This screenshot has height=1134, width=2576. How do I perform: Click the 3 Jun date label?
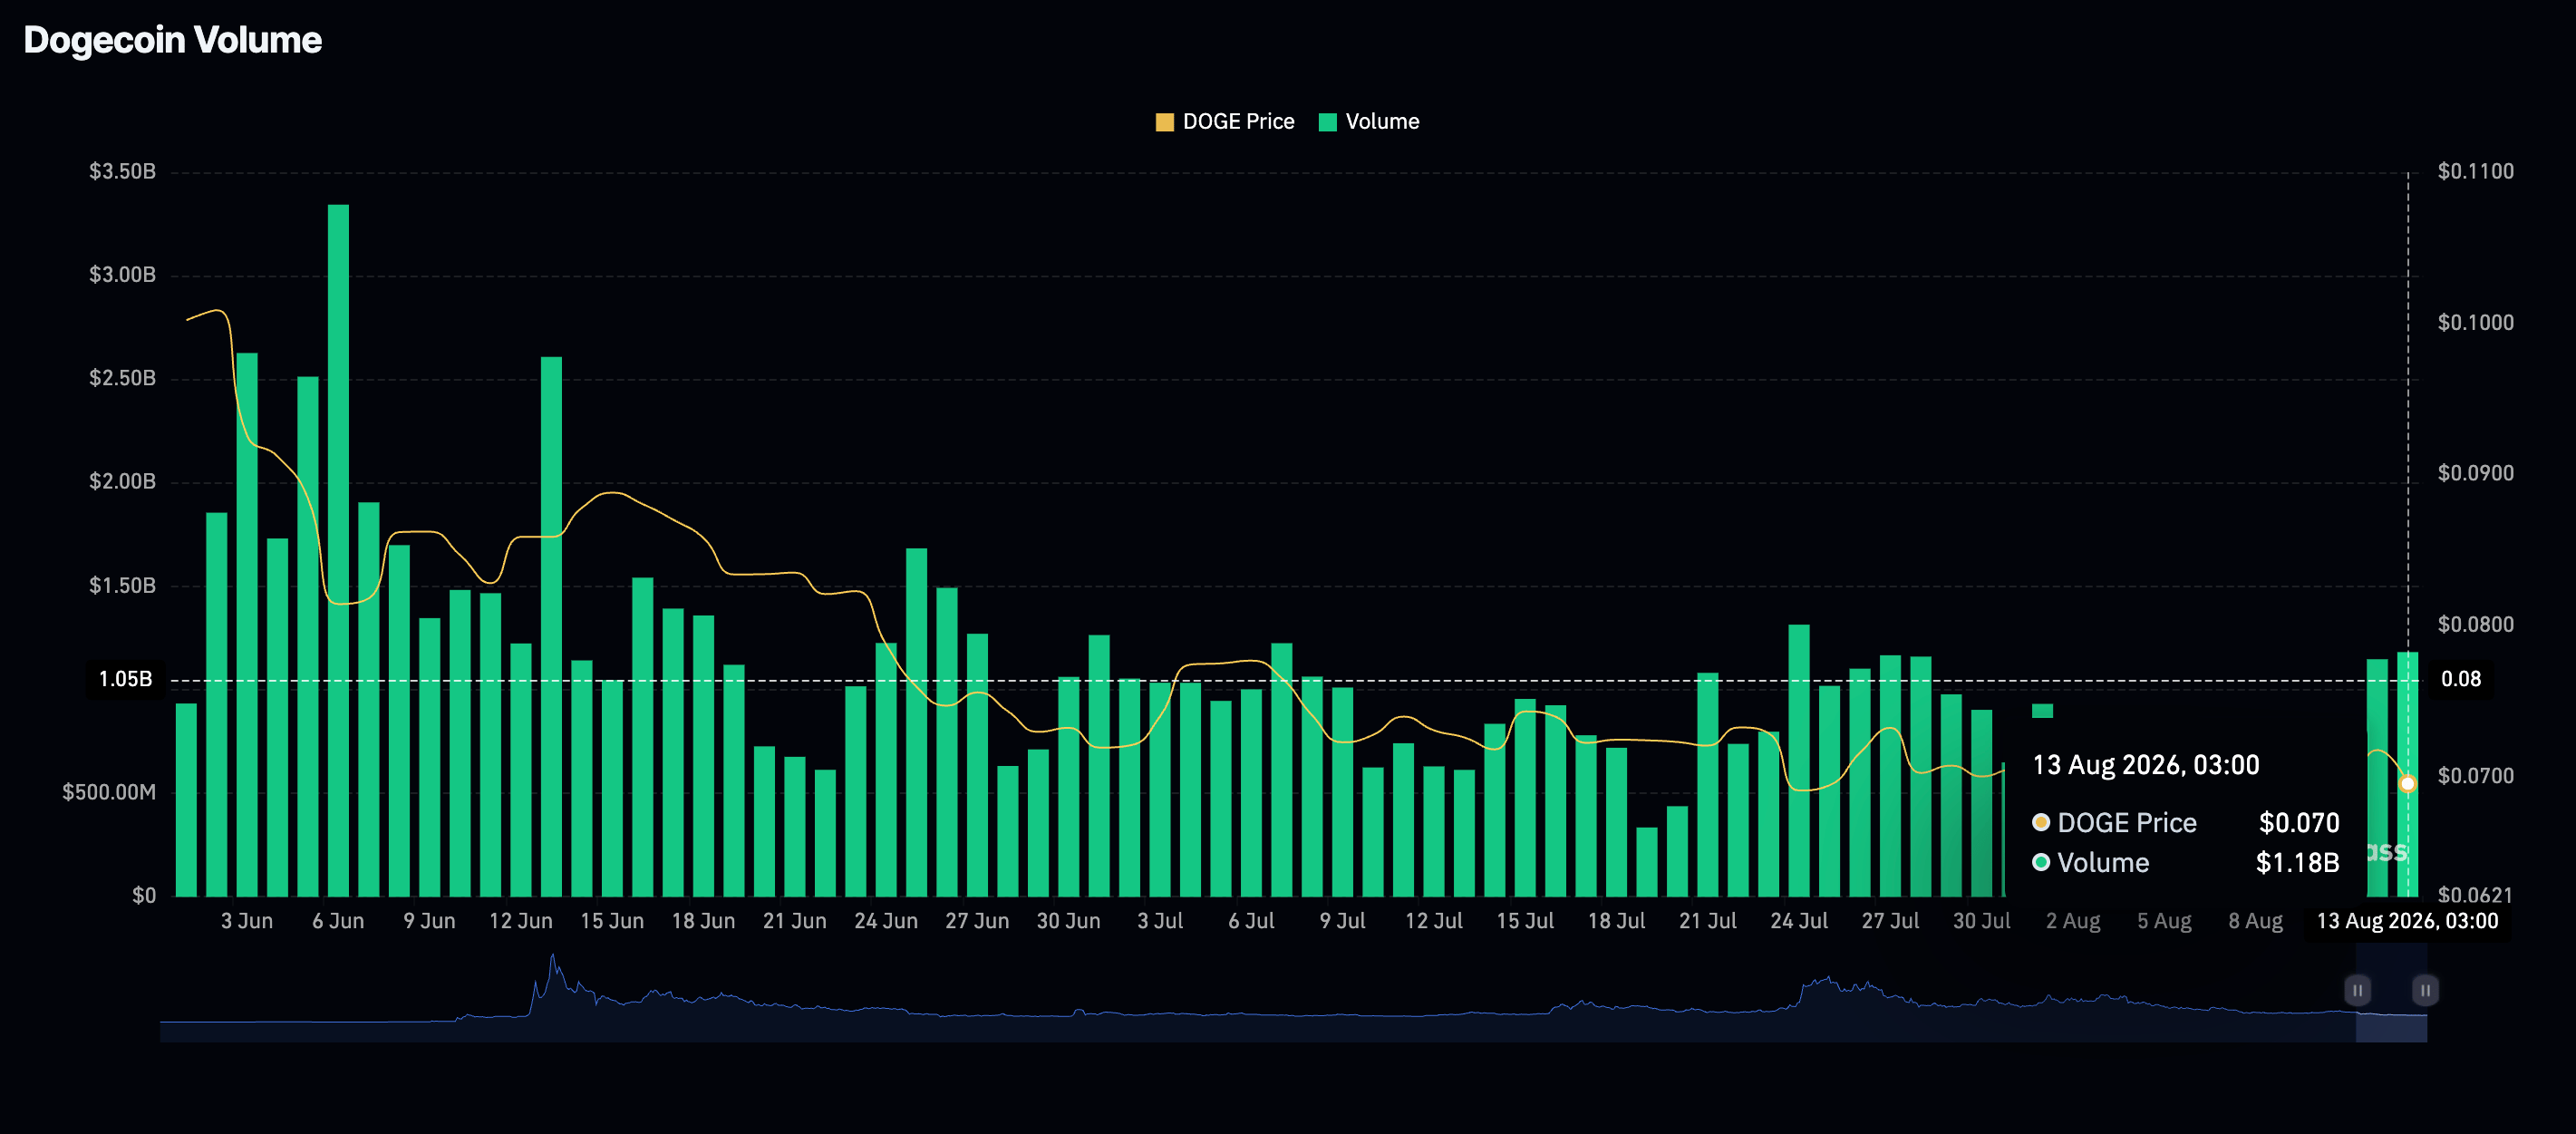(x=247, y=921)
